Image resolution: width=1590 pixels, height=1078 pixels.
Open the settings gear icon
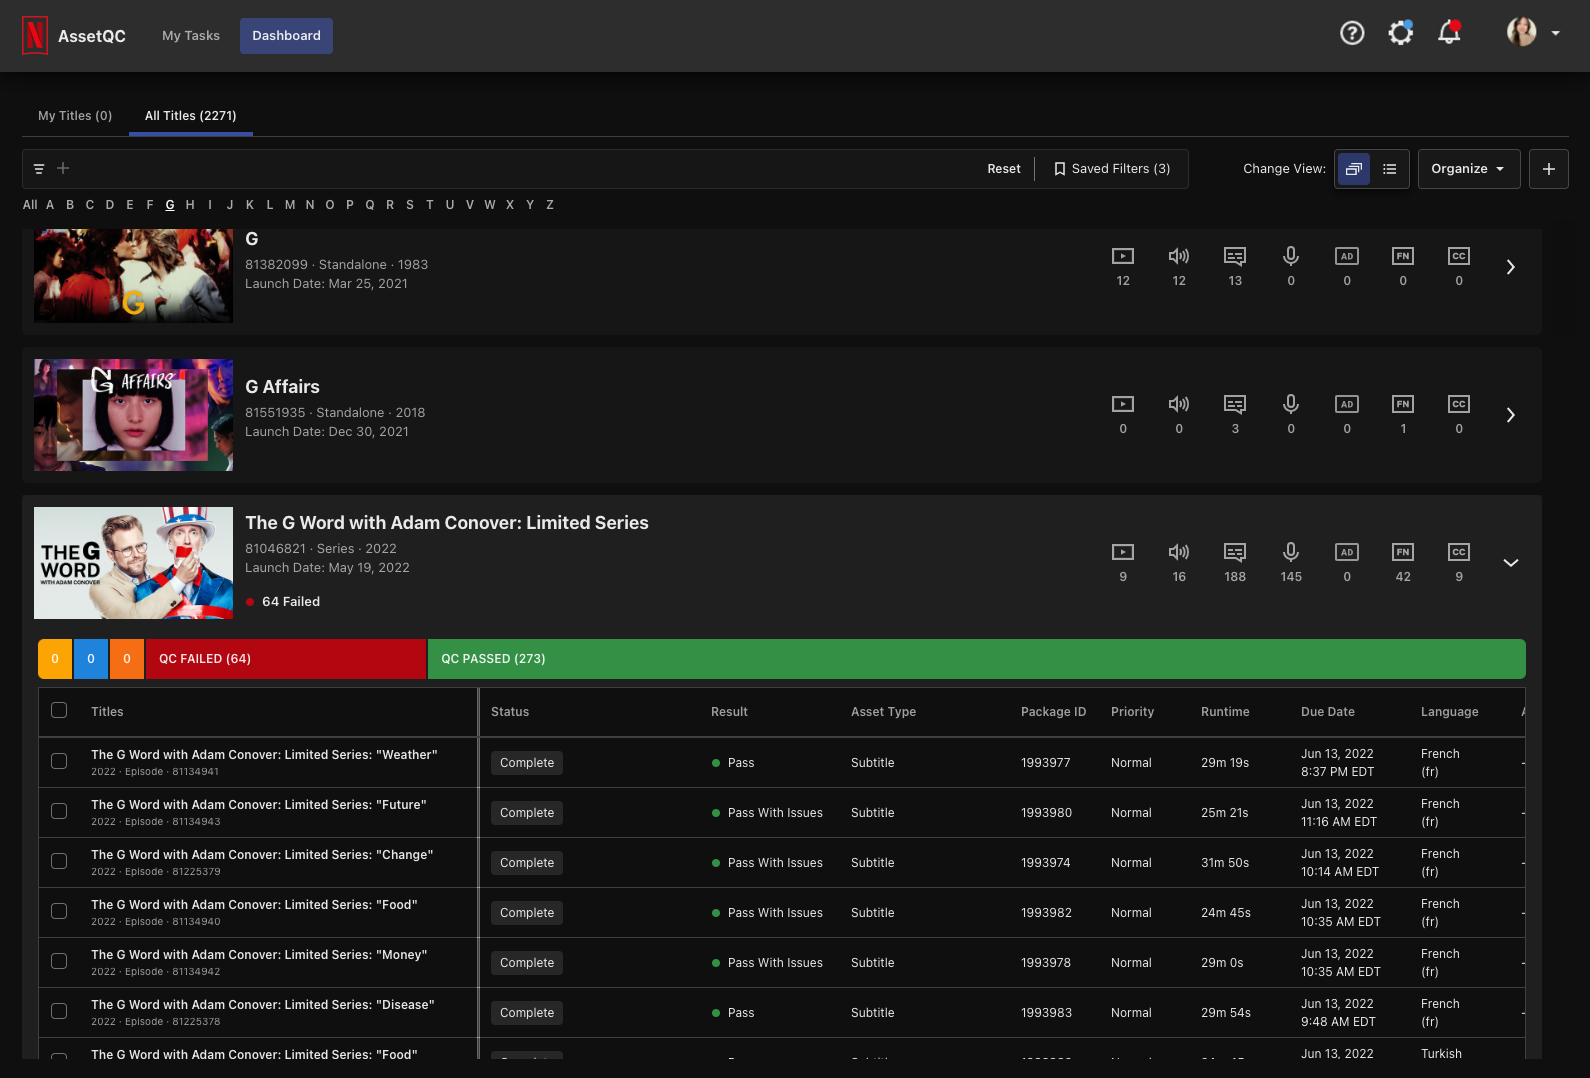(1401, 34)
